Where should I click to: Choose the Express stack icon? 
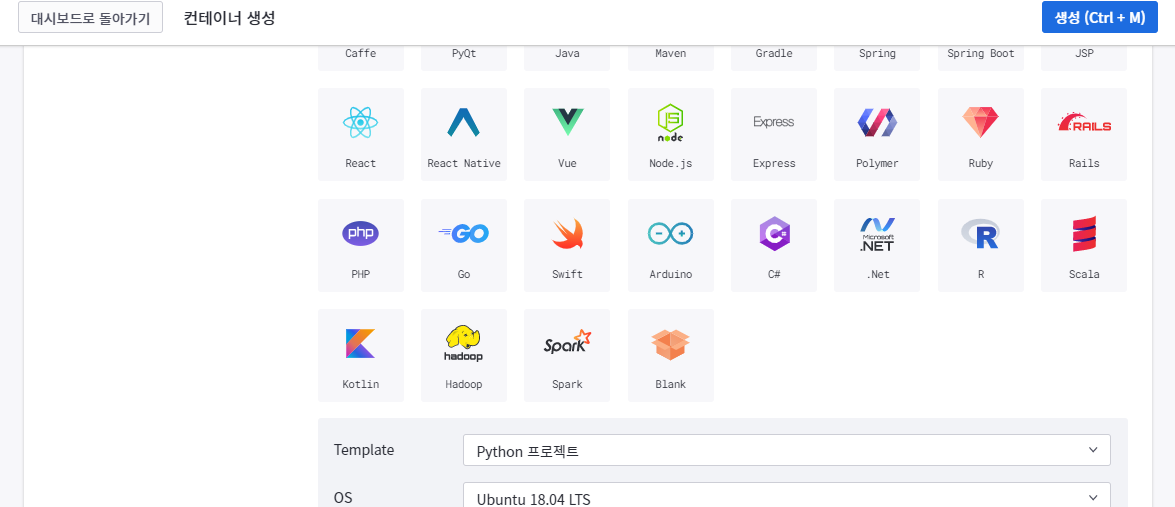(773, 121)
